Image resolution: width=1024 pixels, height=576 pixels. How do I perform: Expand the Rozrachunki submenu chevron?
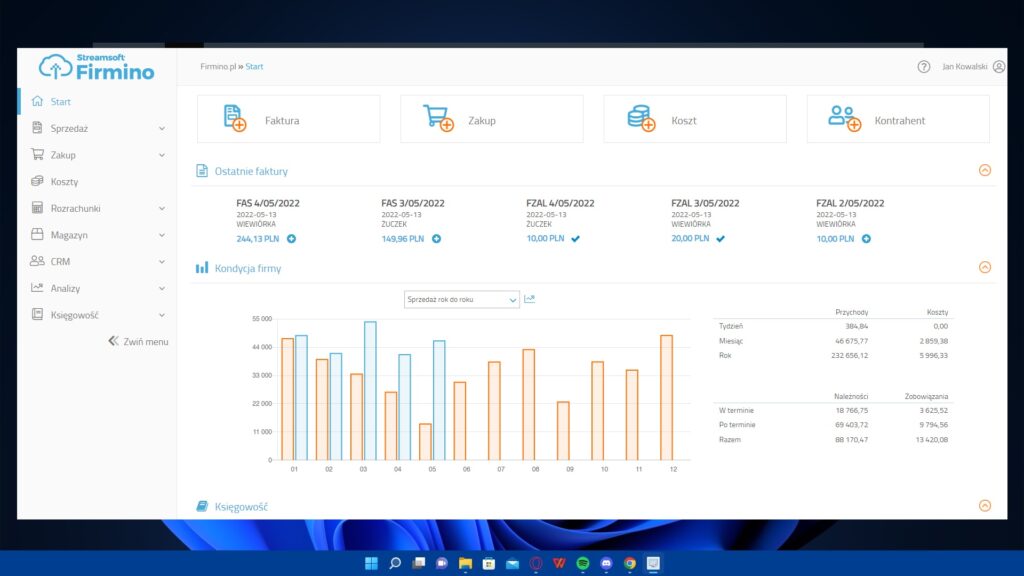click(x=161, y=208)
